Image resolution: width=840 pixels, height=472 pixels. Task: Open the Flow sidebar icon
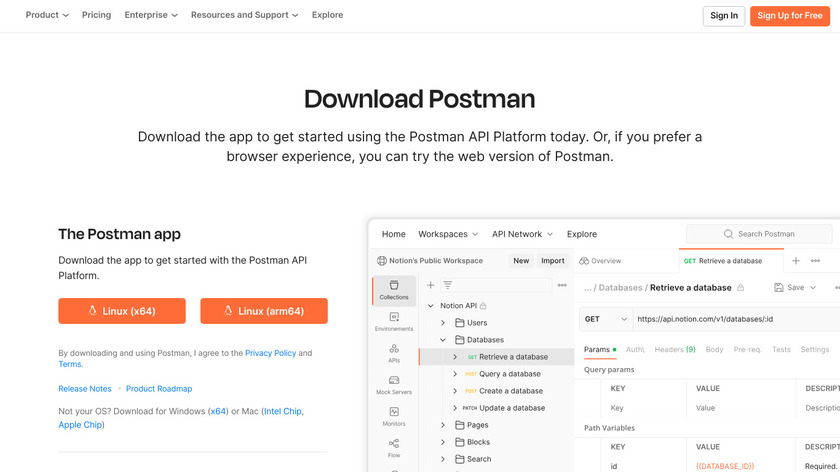(x=394, y=448)
